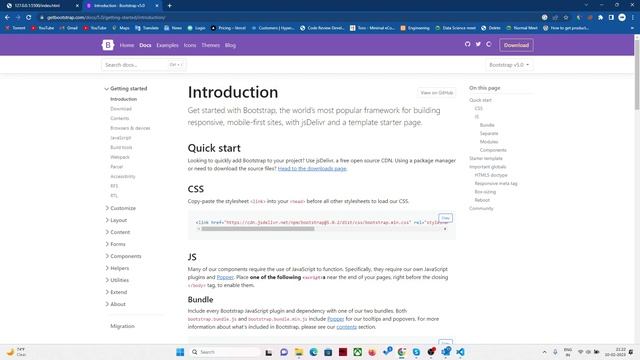Launch Microsoft Edge from the taskbar
This screenshot has height=360, width=640.
pyautogui.click(x=313, y=352)
